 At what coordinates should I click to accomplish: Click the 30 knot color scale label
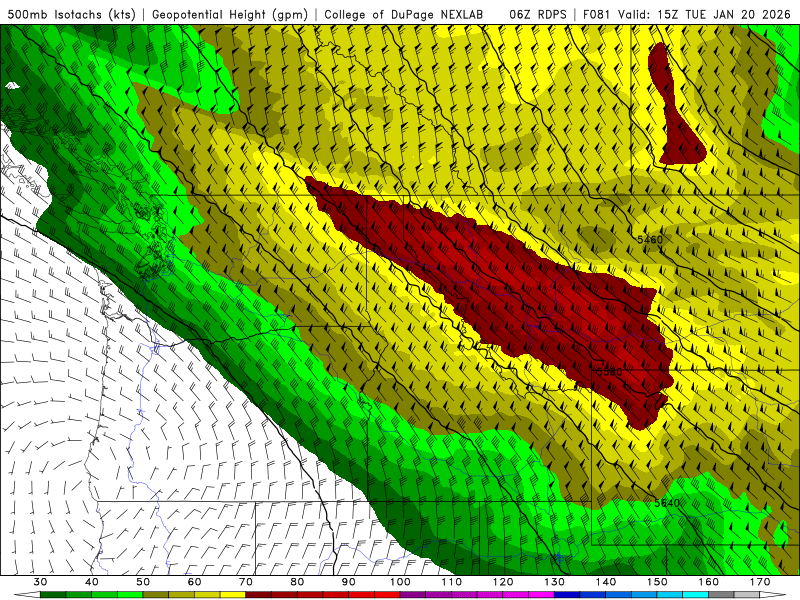coord(40,582)
